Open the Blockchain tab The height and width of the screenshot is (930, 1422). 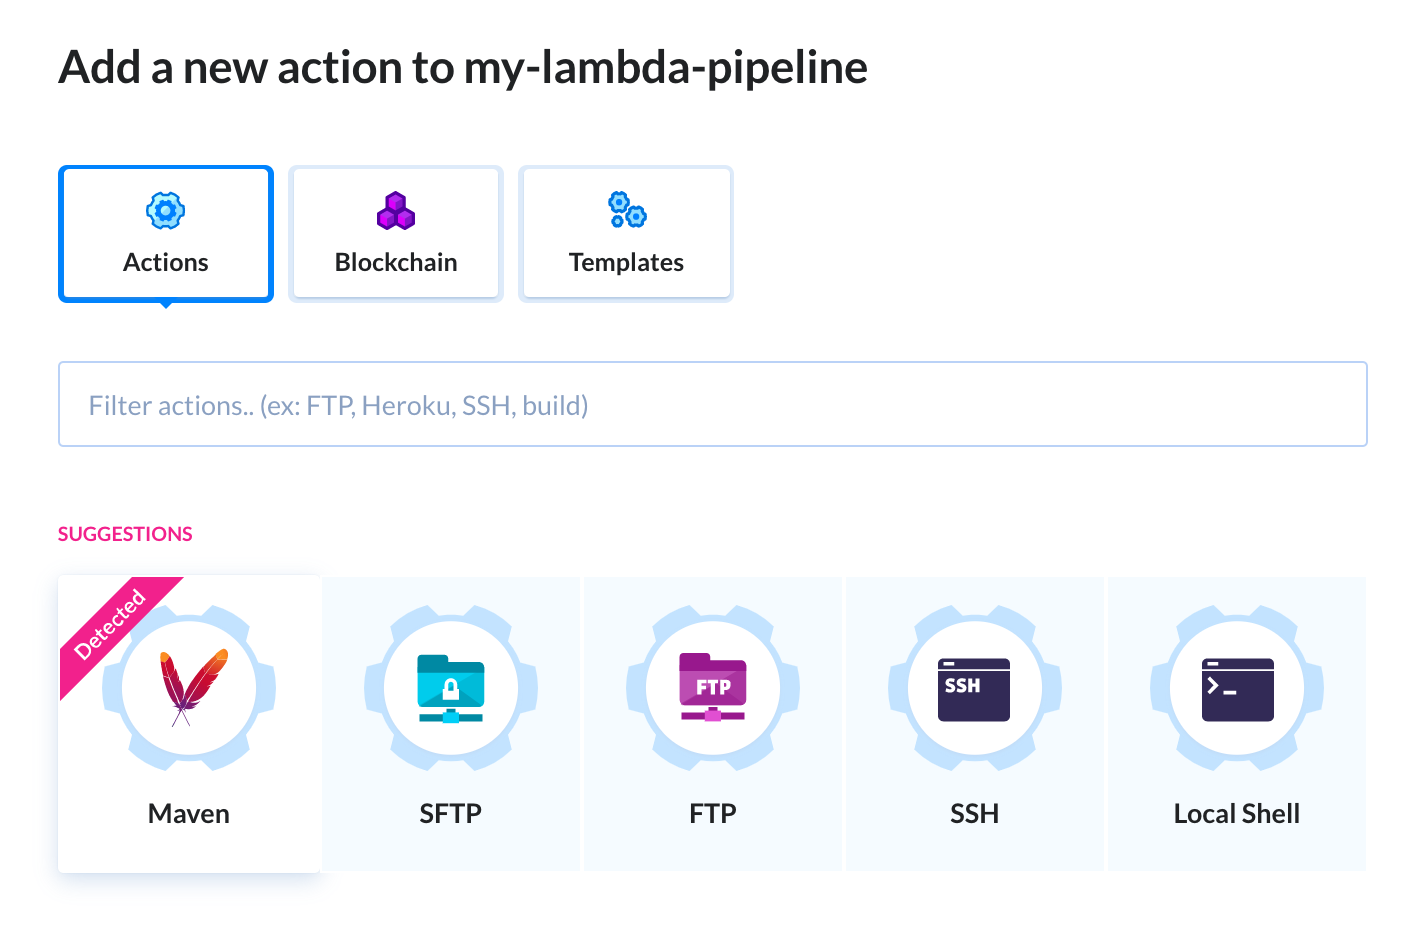396,234
